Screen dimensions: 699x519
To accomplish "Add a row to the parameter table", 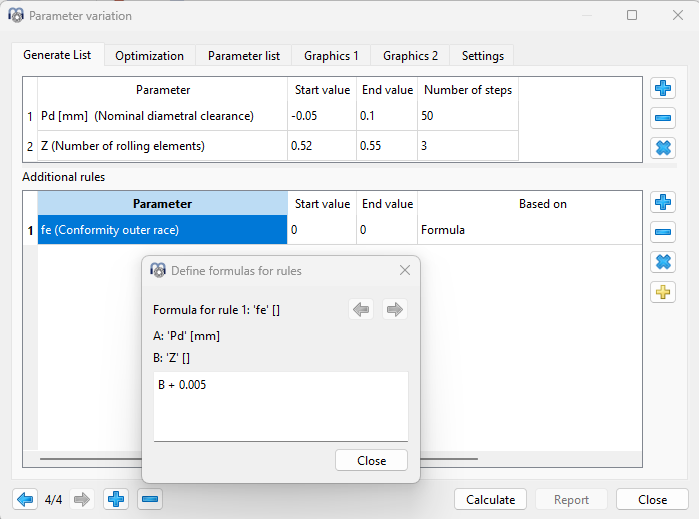I will coord(662,89).
